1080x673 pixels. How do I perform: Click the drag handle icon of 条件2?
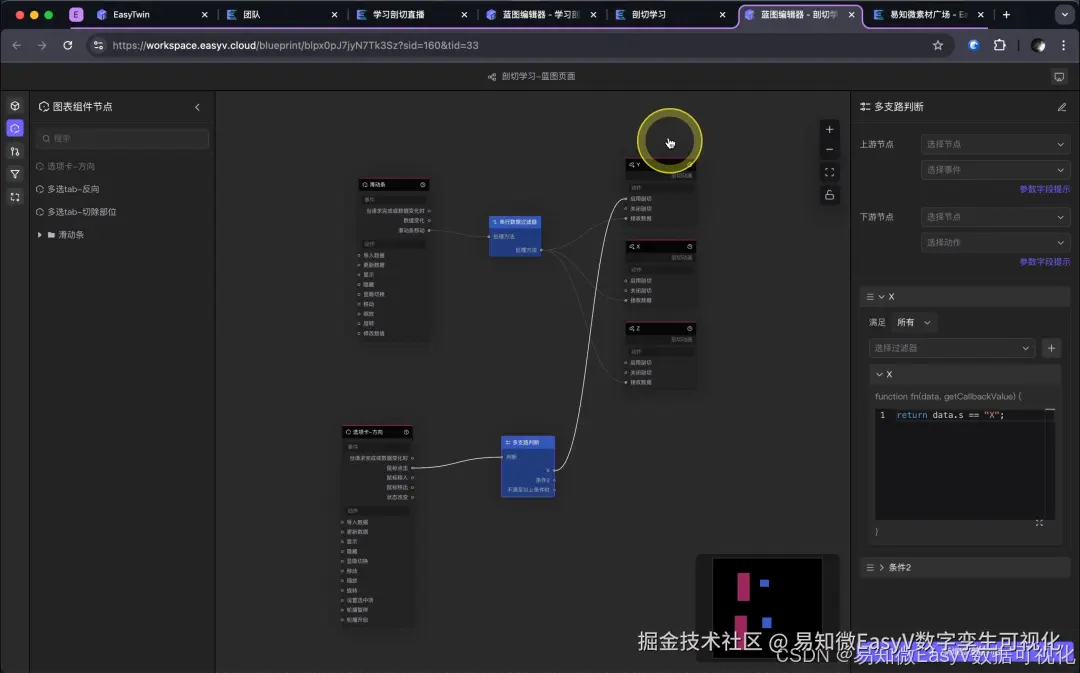[x=870, y=568]
